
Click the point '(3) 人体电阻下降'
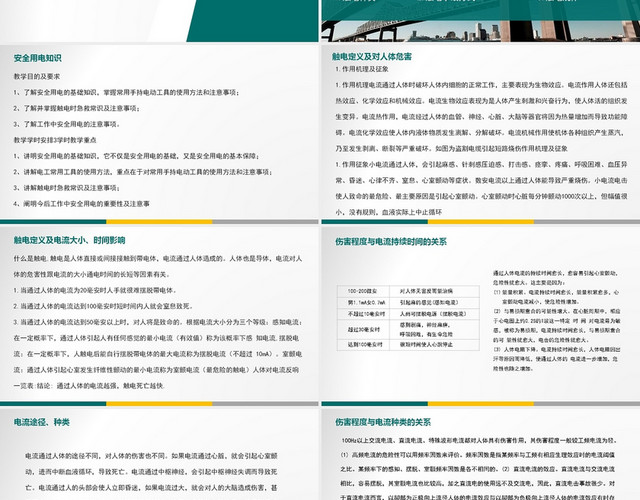(x=556, y=359)
